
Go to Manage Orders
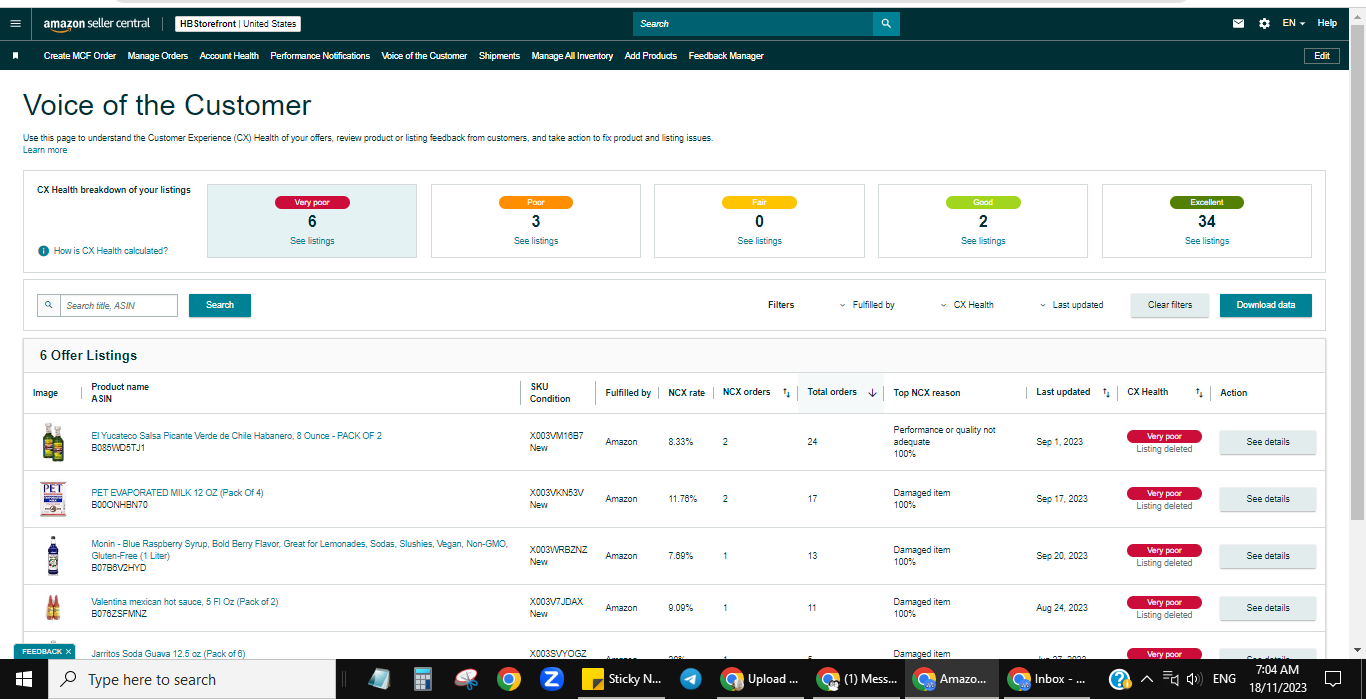pos(158,56)
